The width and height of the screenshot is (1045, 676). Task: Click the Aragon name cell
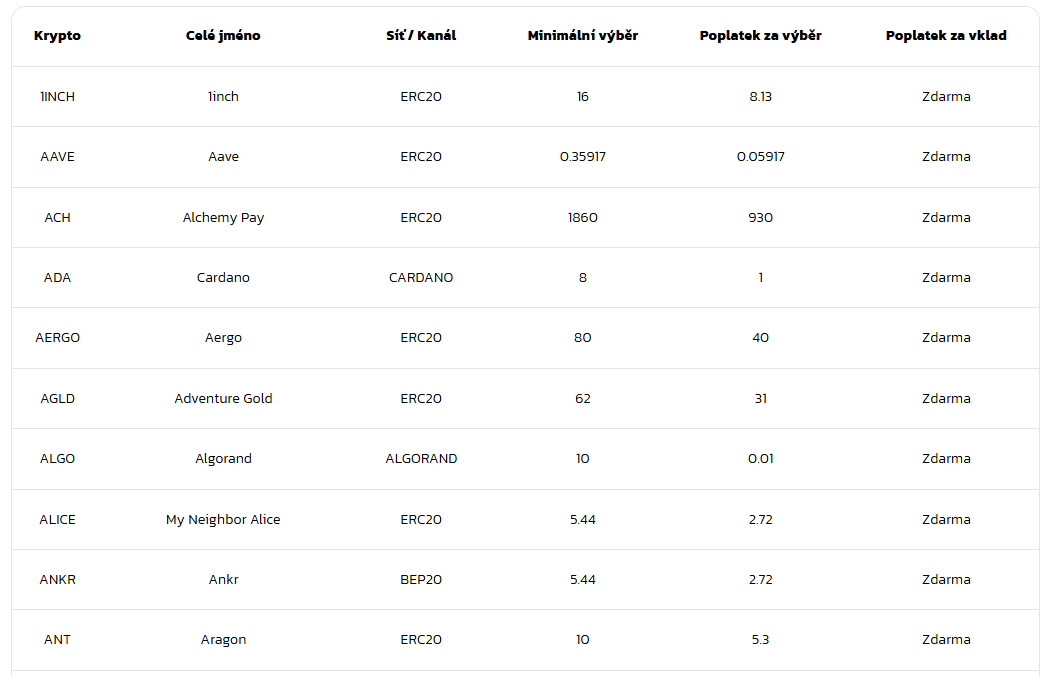[x=223, y=640]
